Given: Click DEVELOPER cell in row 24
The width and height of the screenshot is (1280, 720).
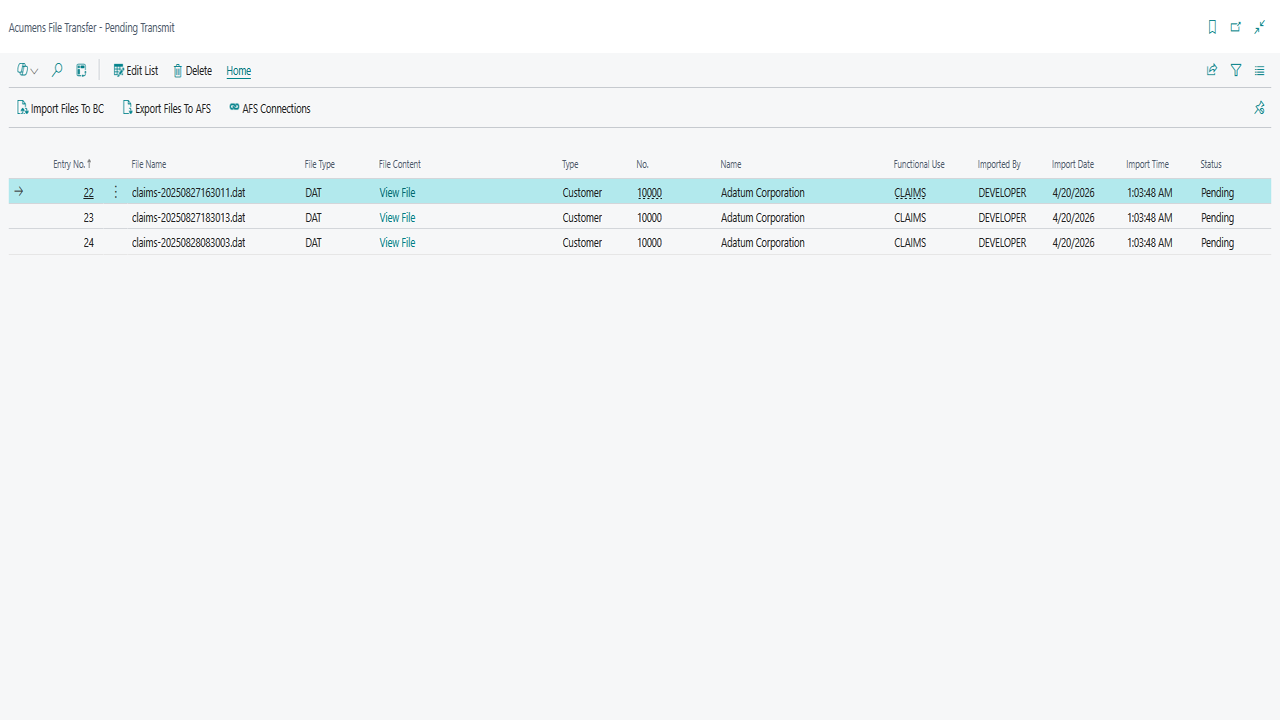Looking at the screenshot, I should click(1002, 243).
